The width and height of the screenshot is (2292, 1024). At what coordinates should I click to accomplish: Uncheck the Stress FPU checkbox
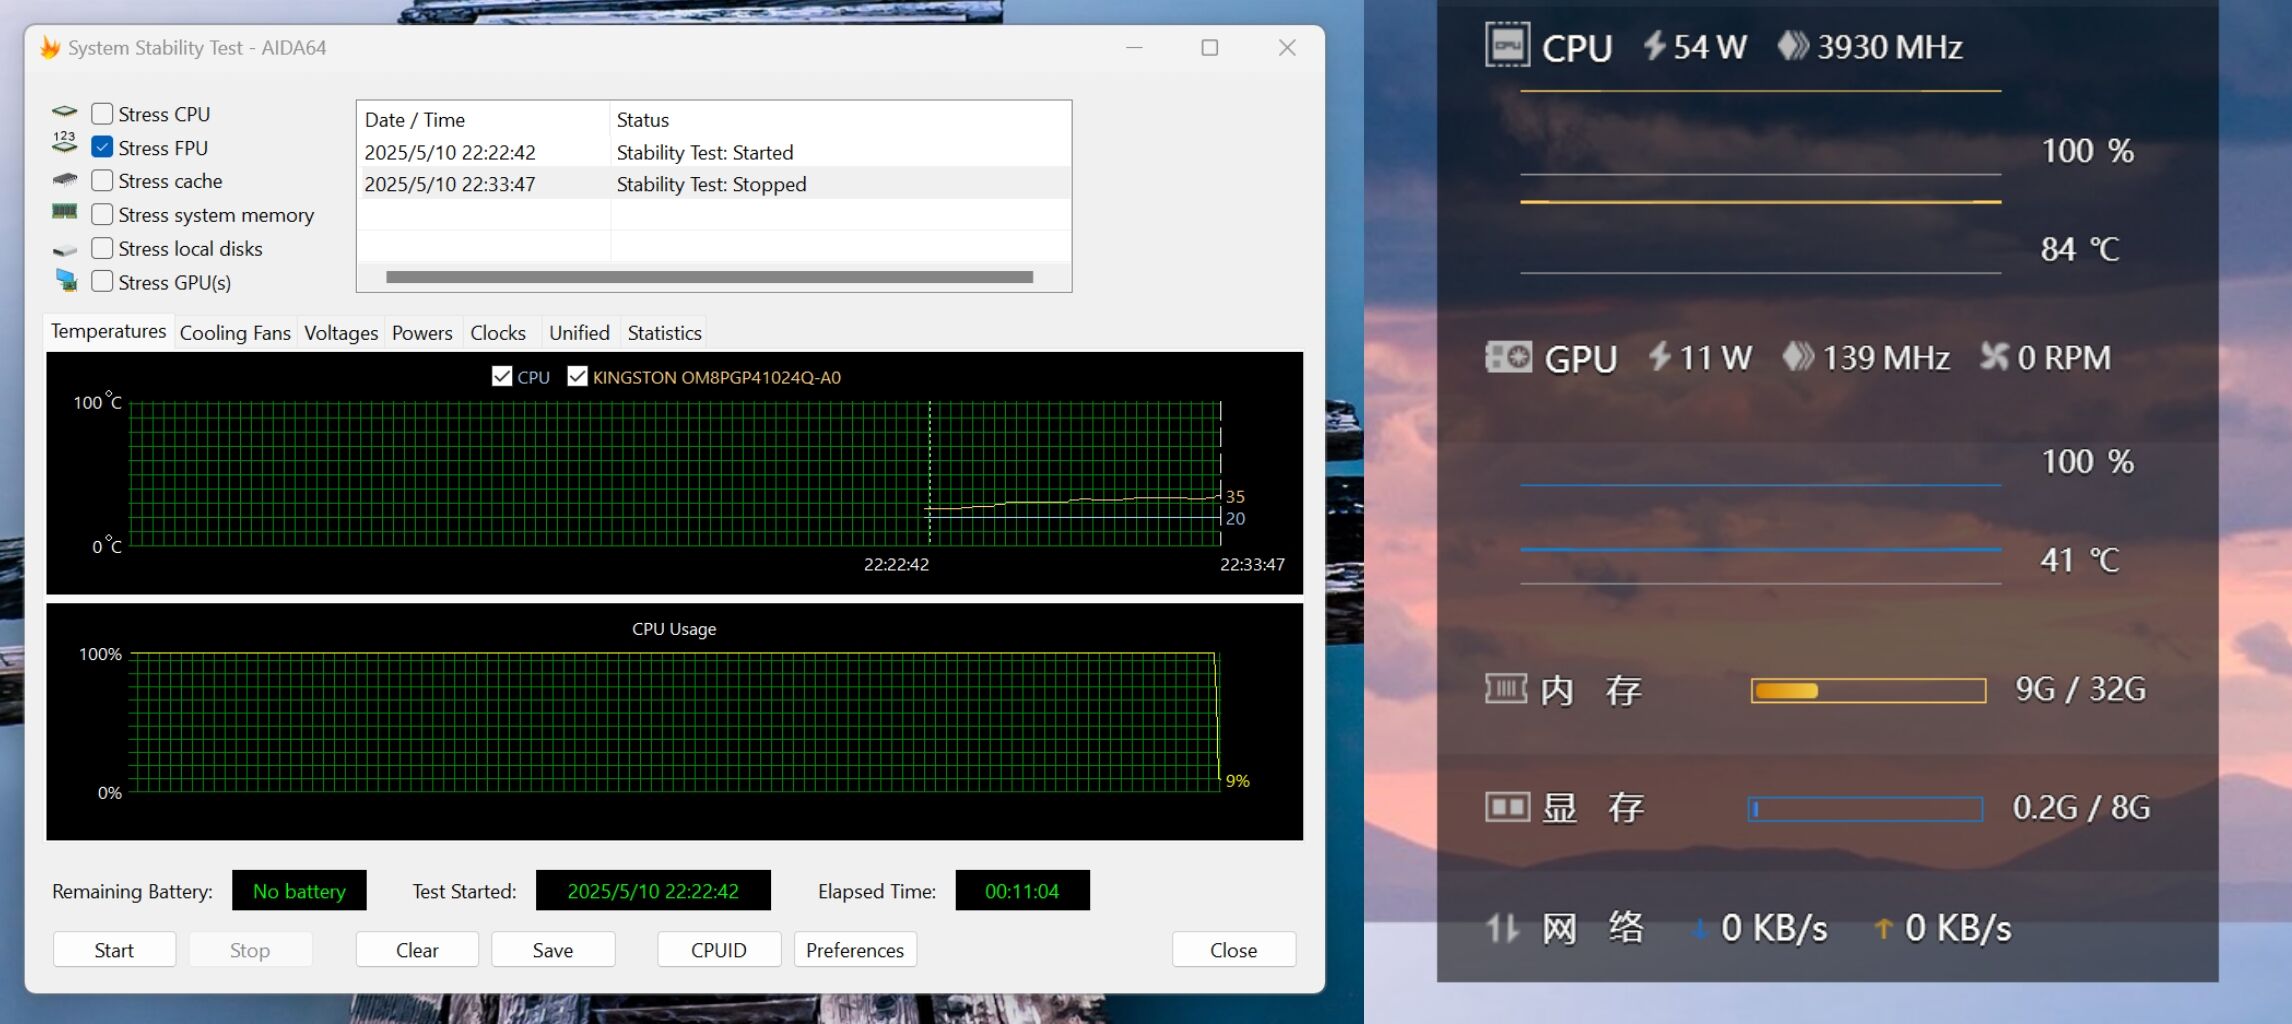[102, 147]
